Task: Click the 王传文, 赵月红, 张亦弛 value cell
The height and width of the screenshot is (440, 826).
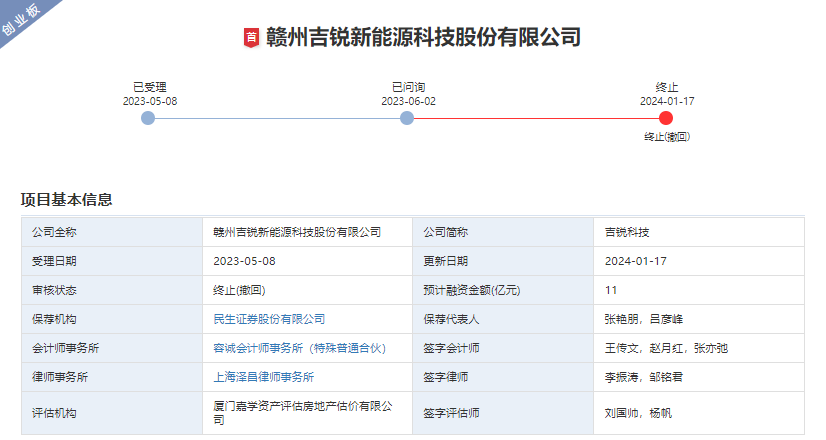Action: [699, 348]
